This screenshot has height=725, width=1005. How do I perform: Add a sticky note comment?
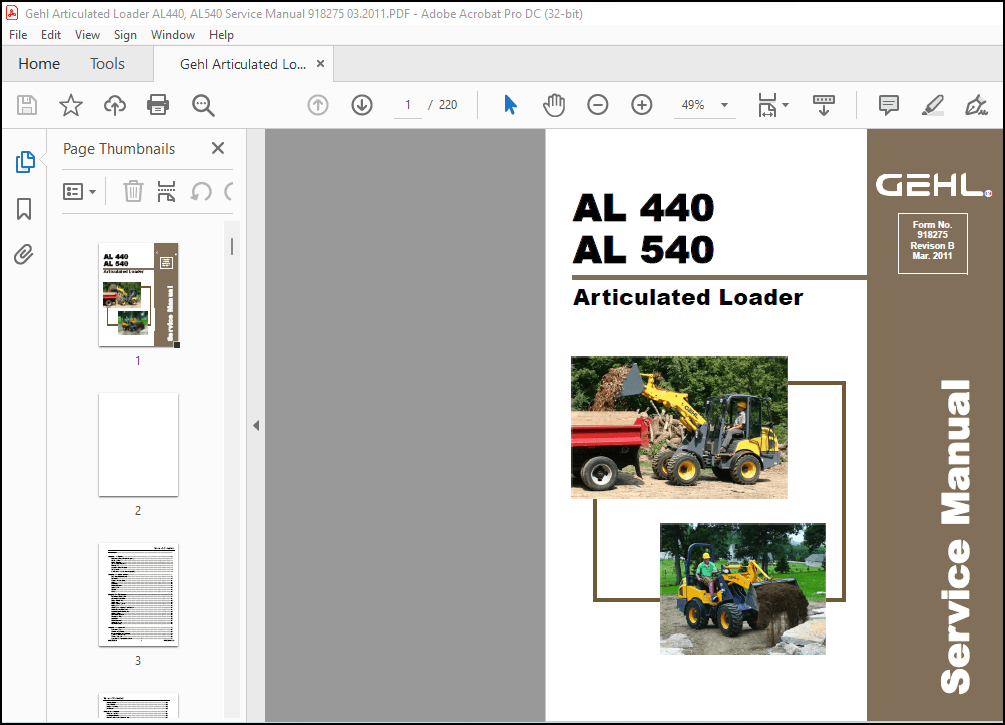888,104
